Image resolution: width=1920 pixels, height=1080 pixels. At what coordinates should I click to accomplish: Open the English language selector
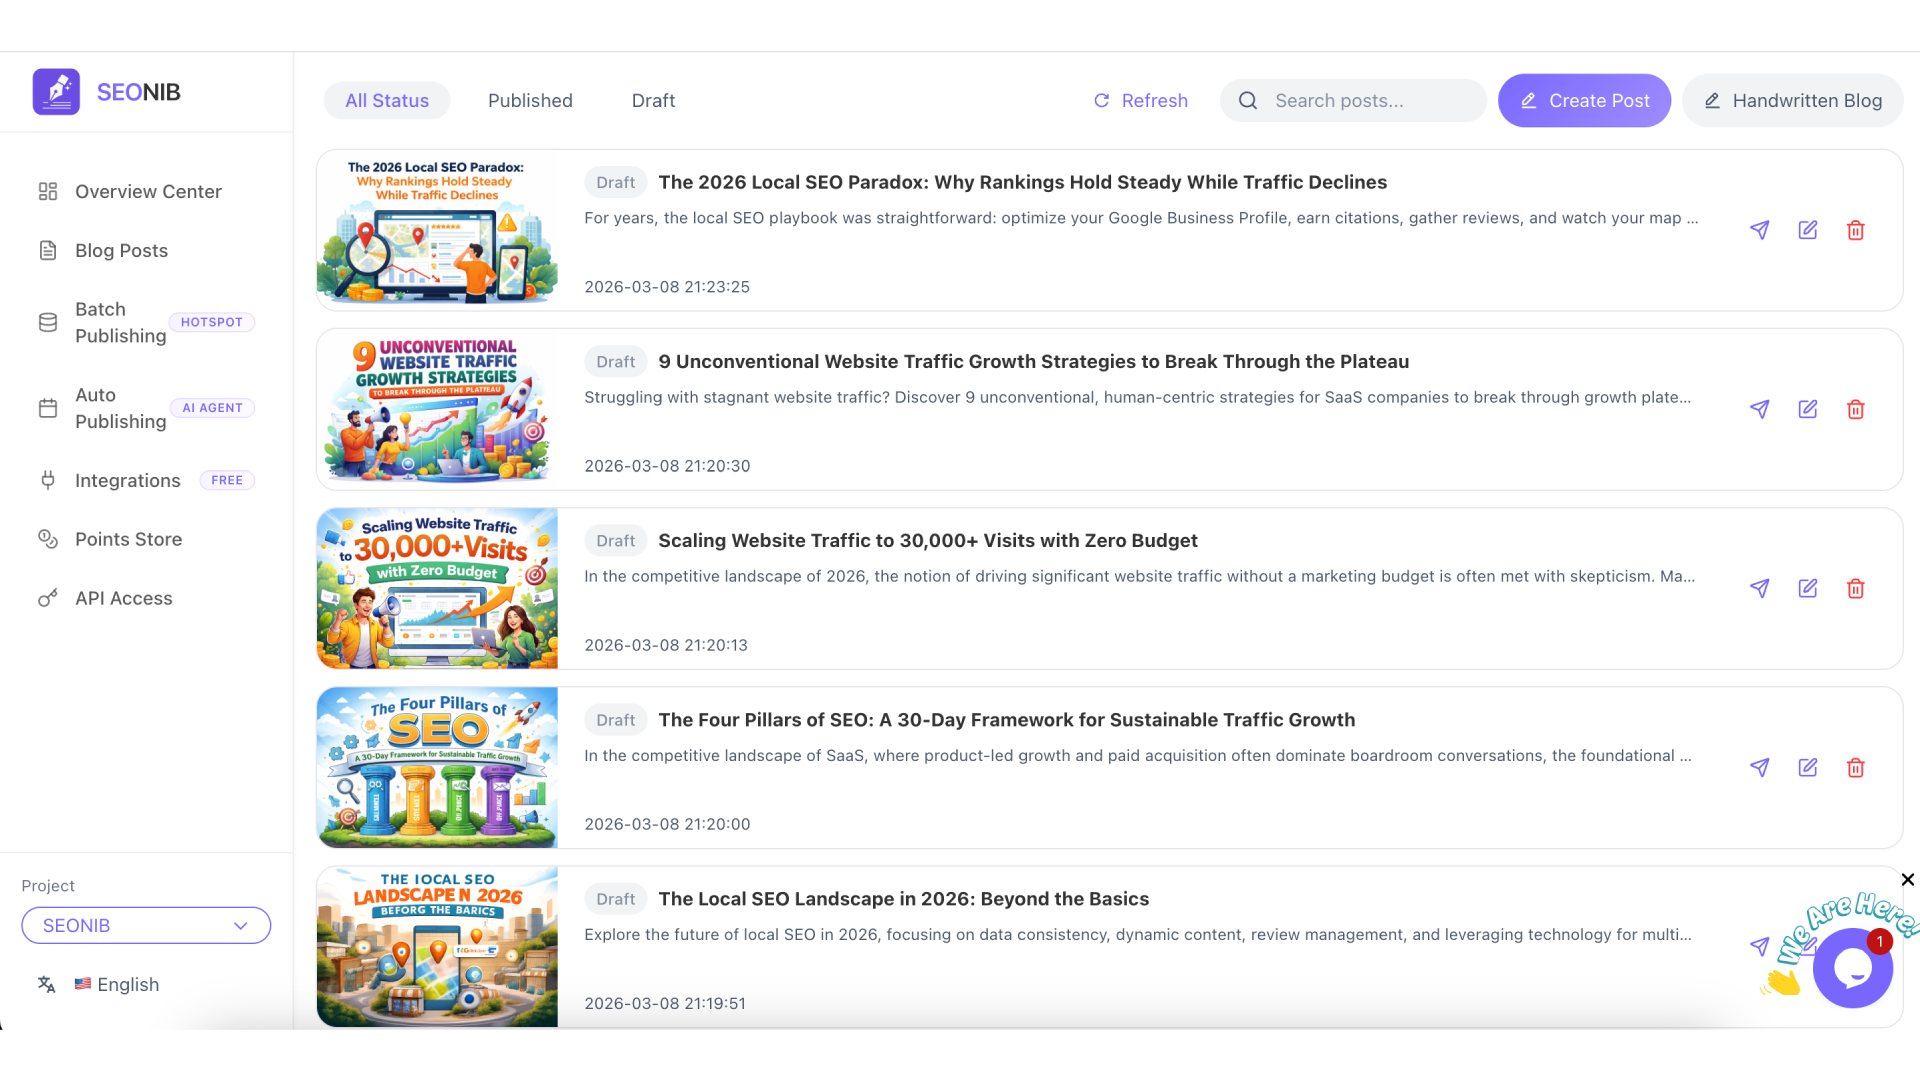coord(117,984)
